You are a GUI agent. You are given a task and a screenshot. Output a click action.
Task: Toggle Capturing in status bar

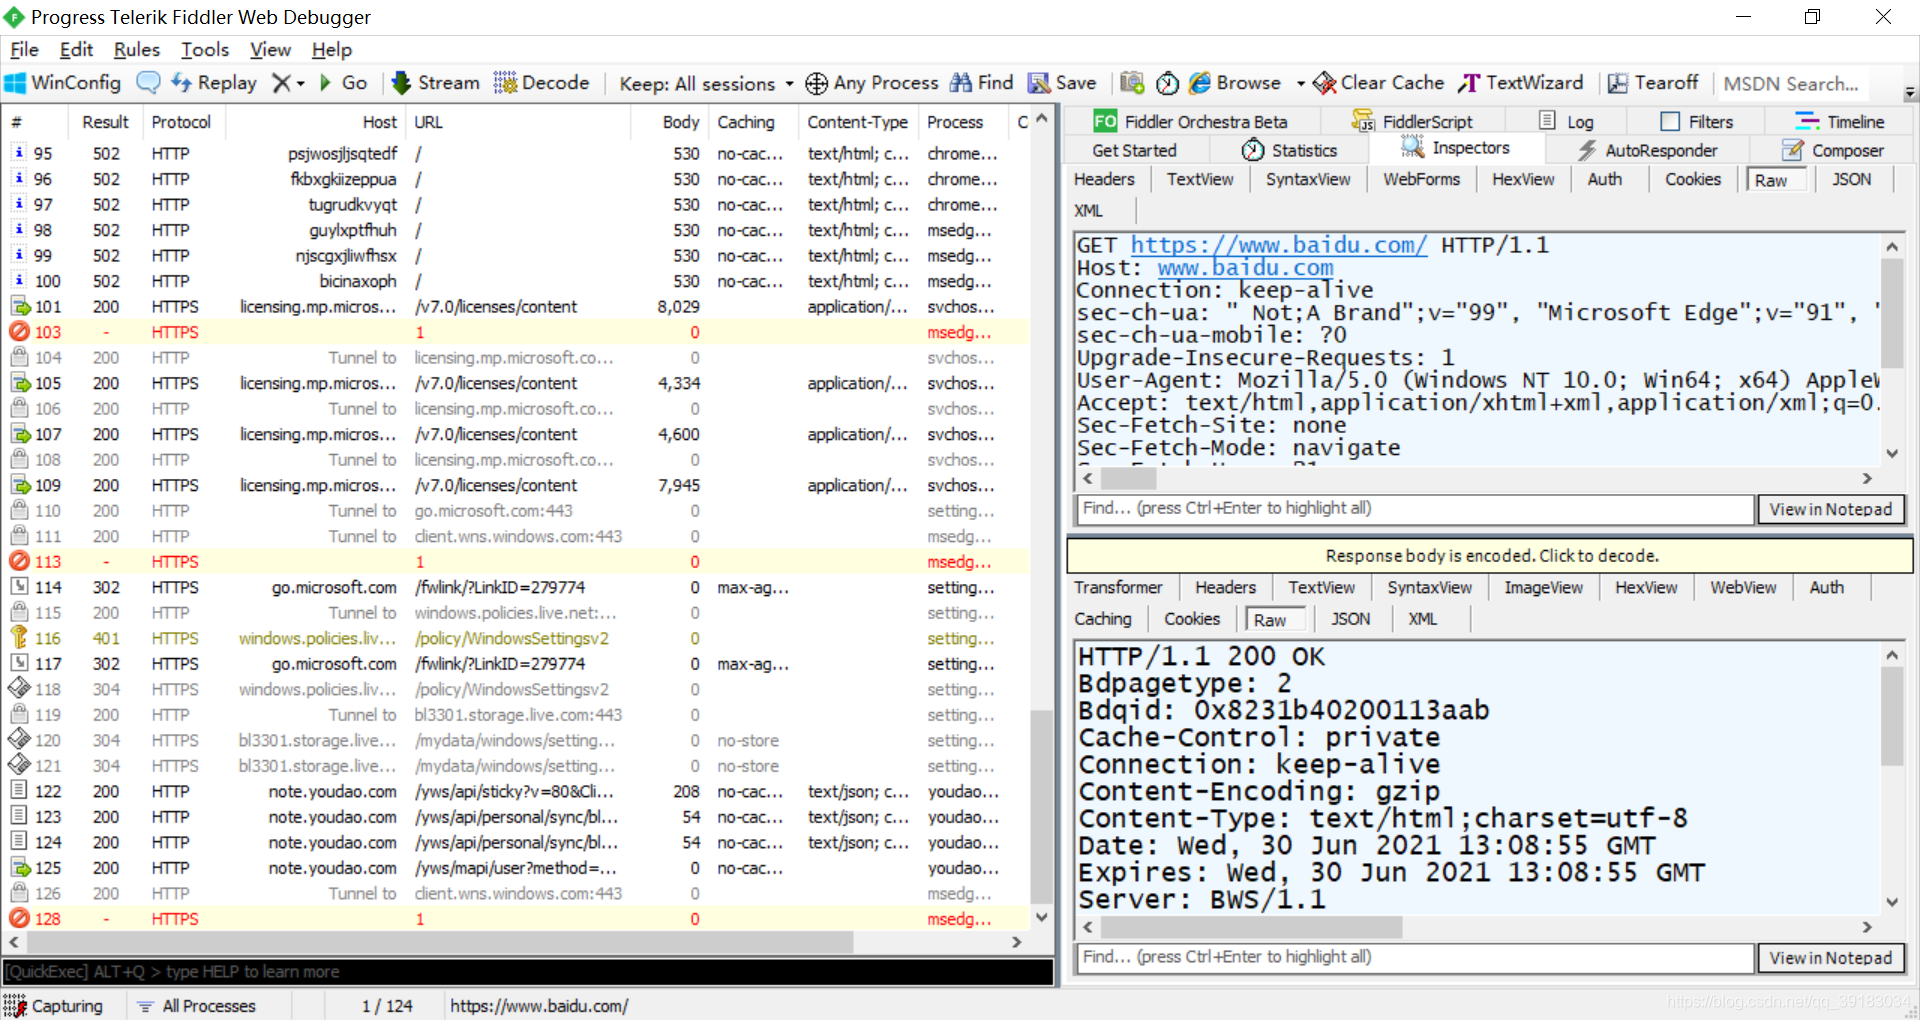(x=56, y=1006)
